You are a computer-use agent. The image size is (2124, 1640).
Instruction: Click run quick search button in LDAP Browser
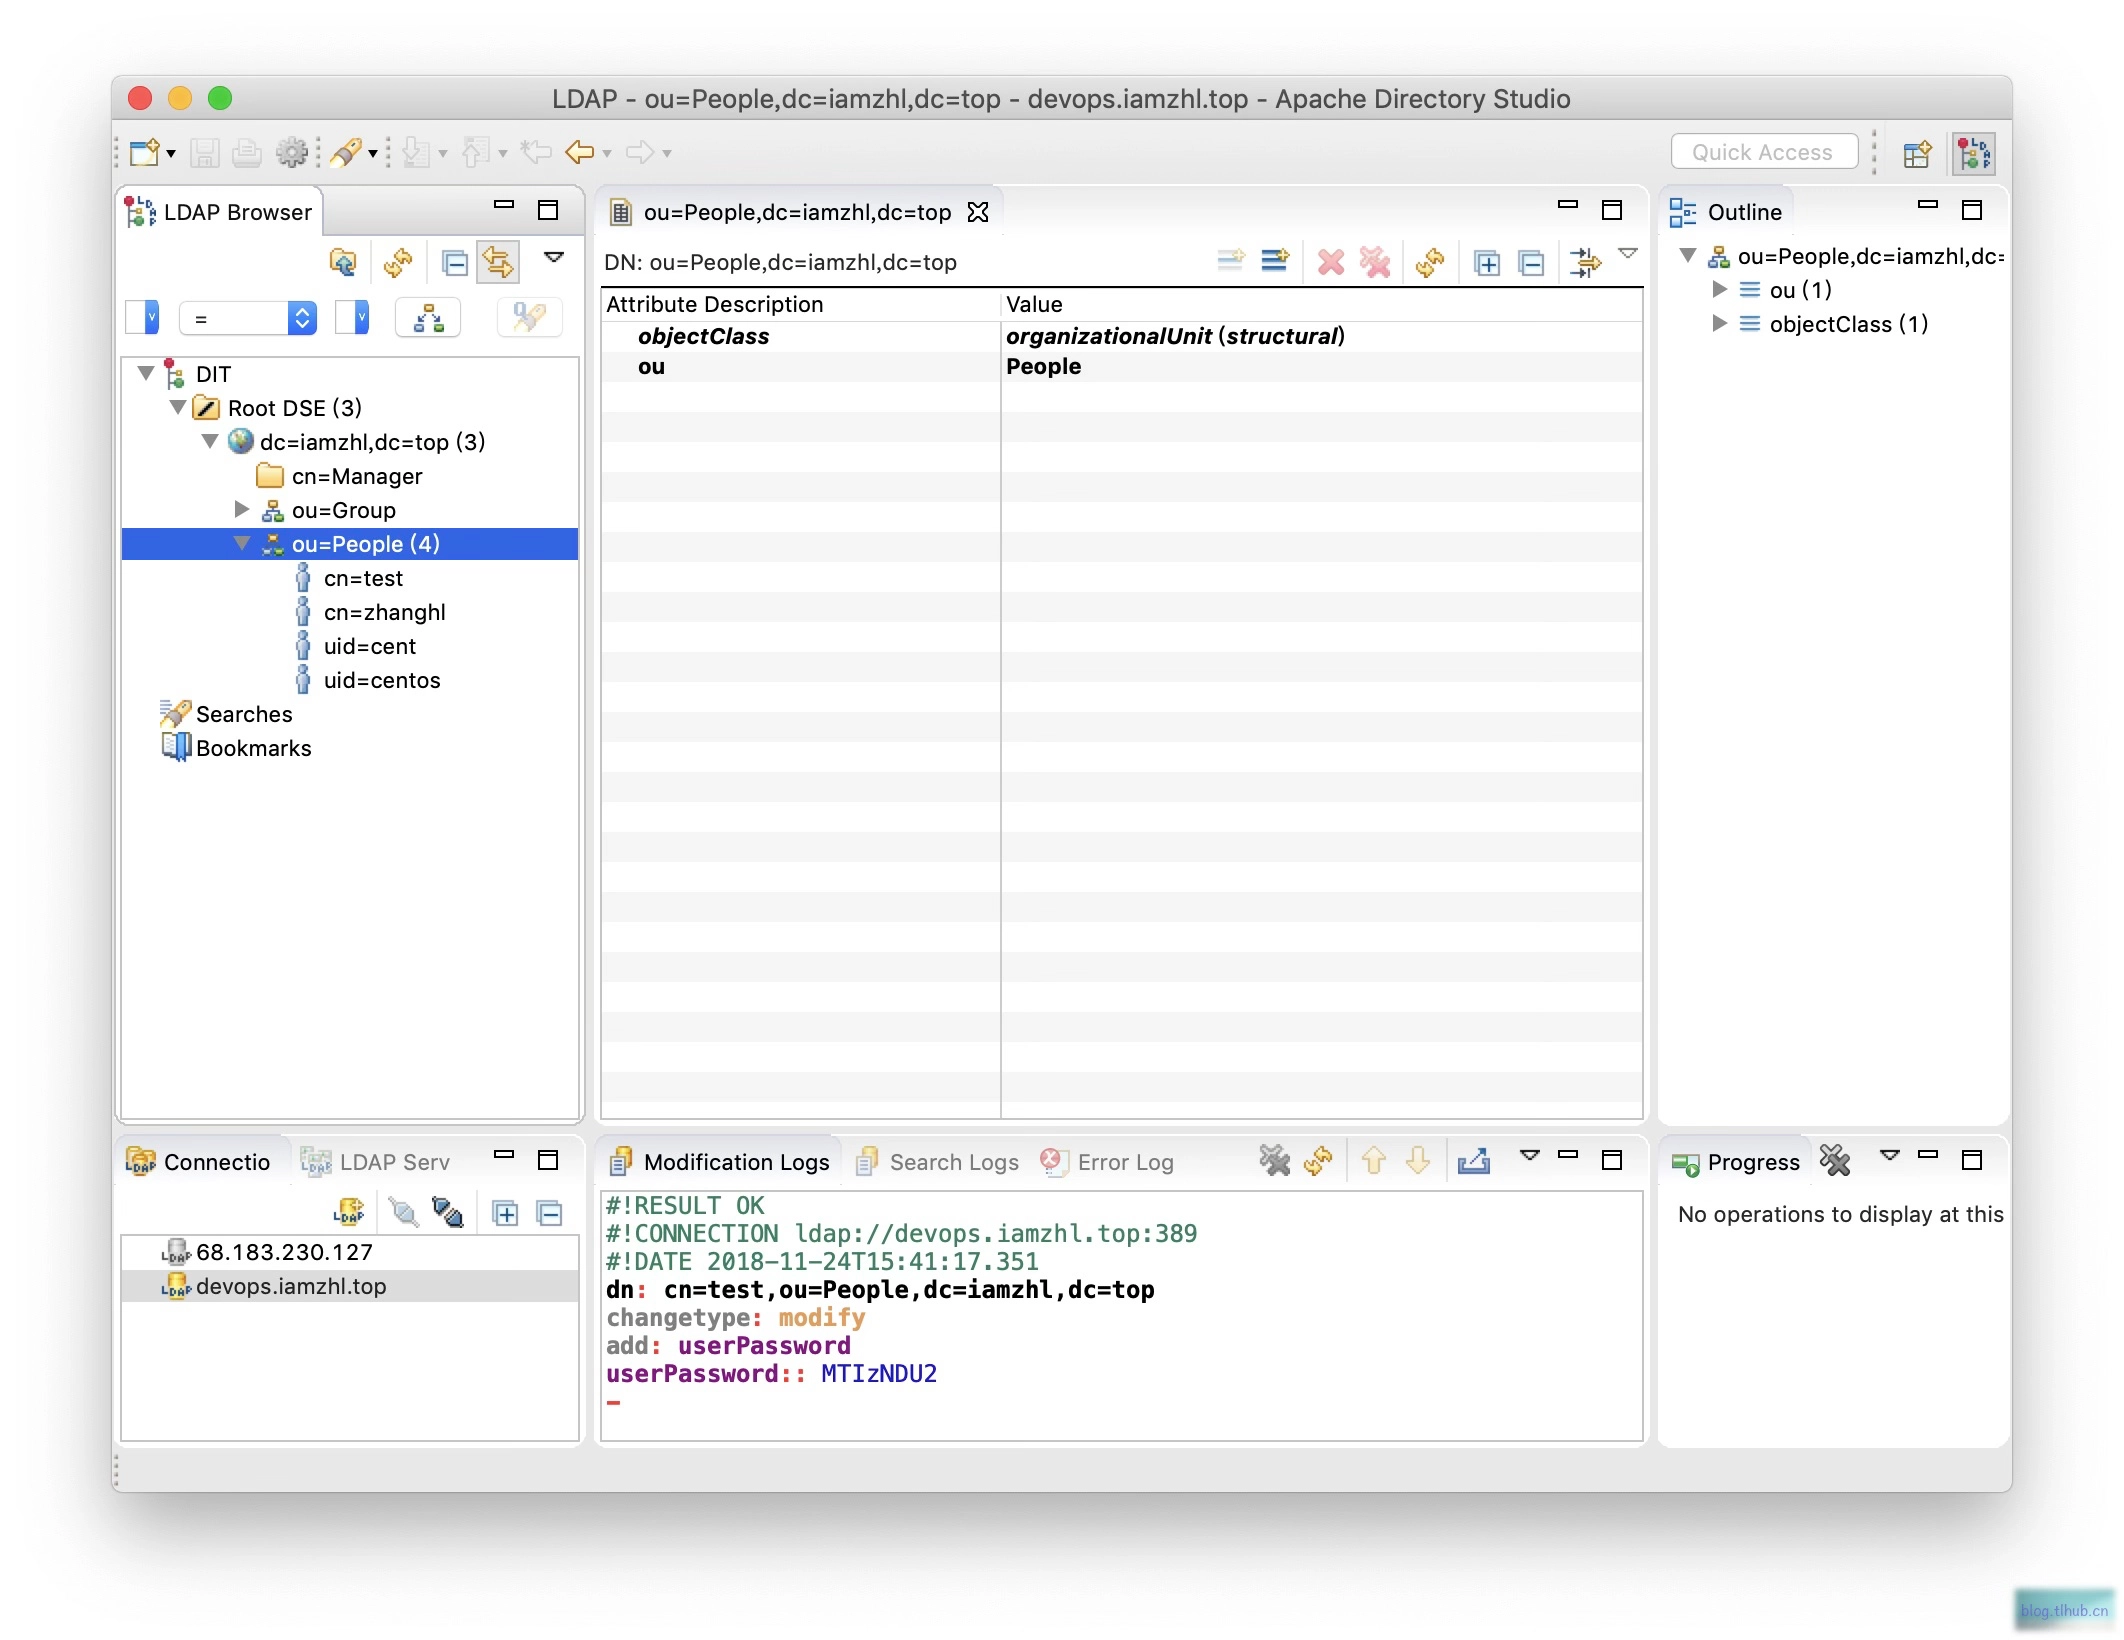pyautogui.click(x=529, y=319)
